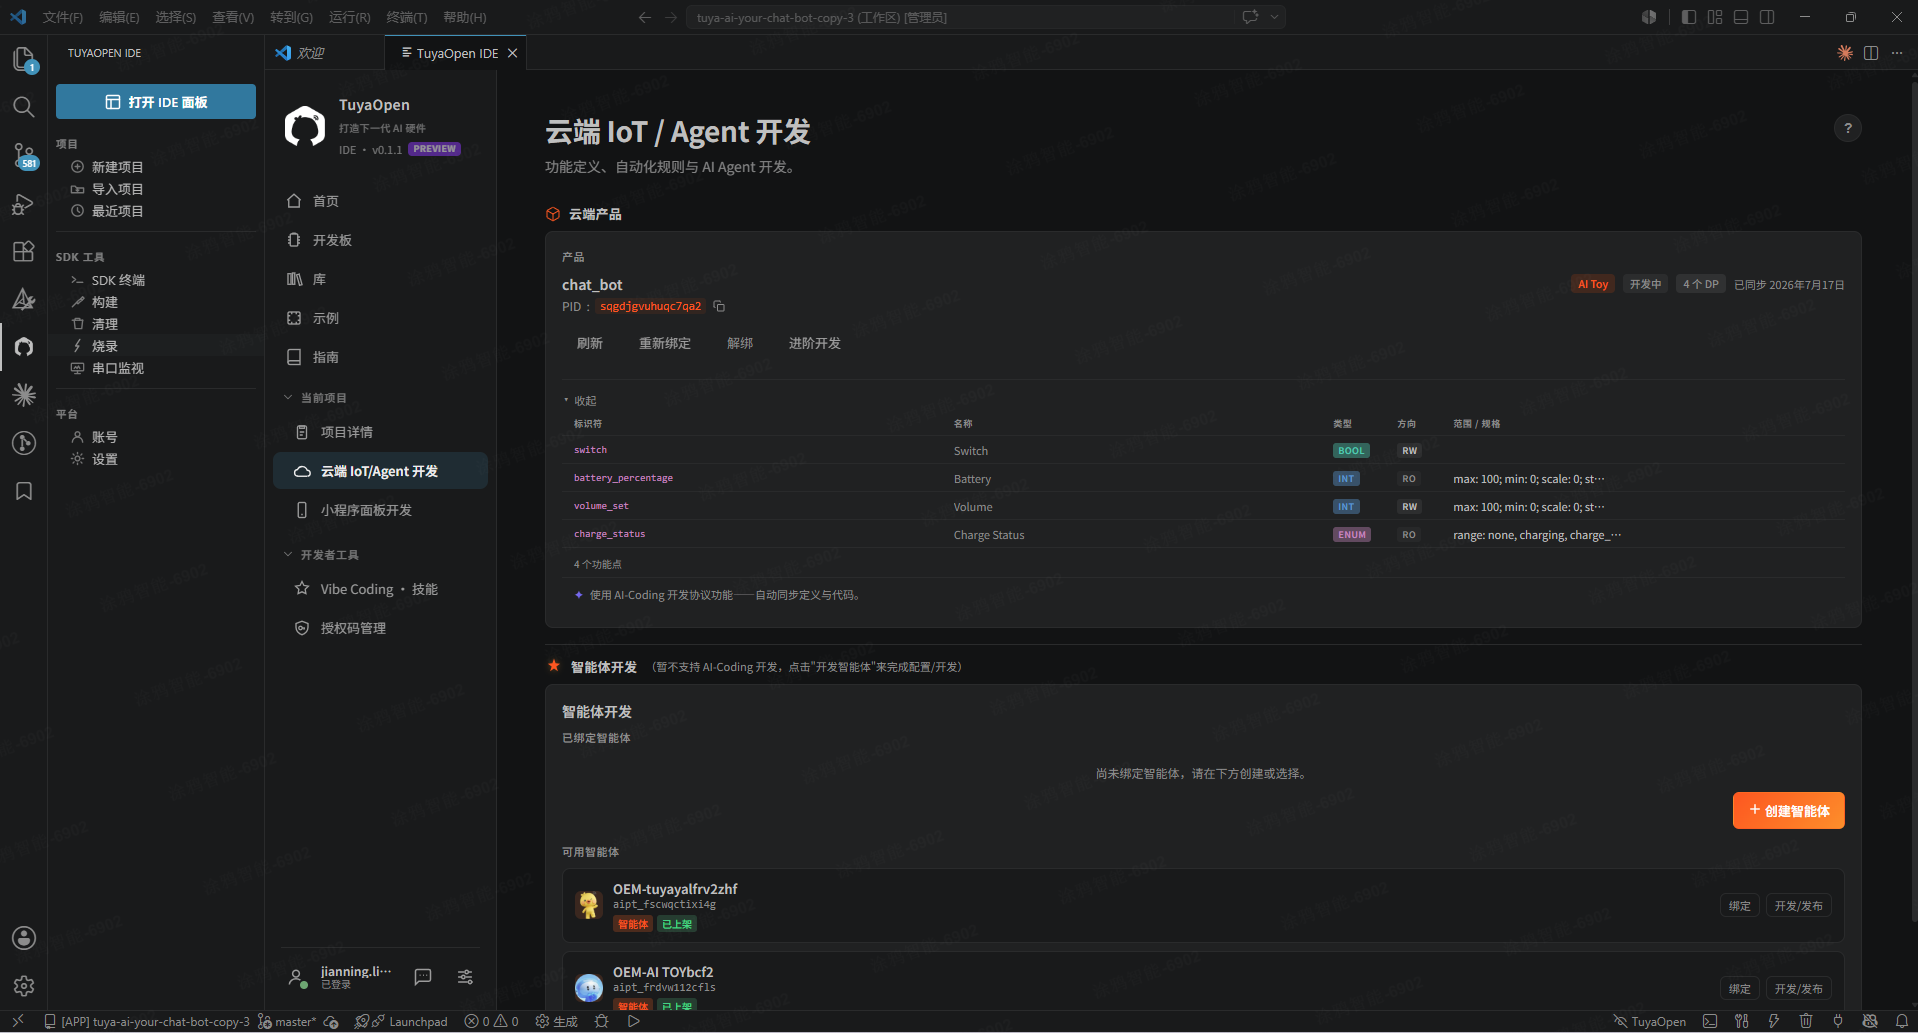The image size is (1918, 1033).
Task: Collapse the 收起 function list expander
Action: point(580,400)
